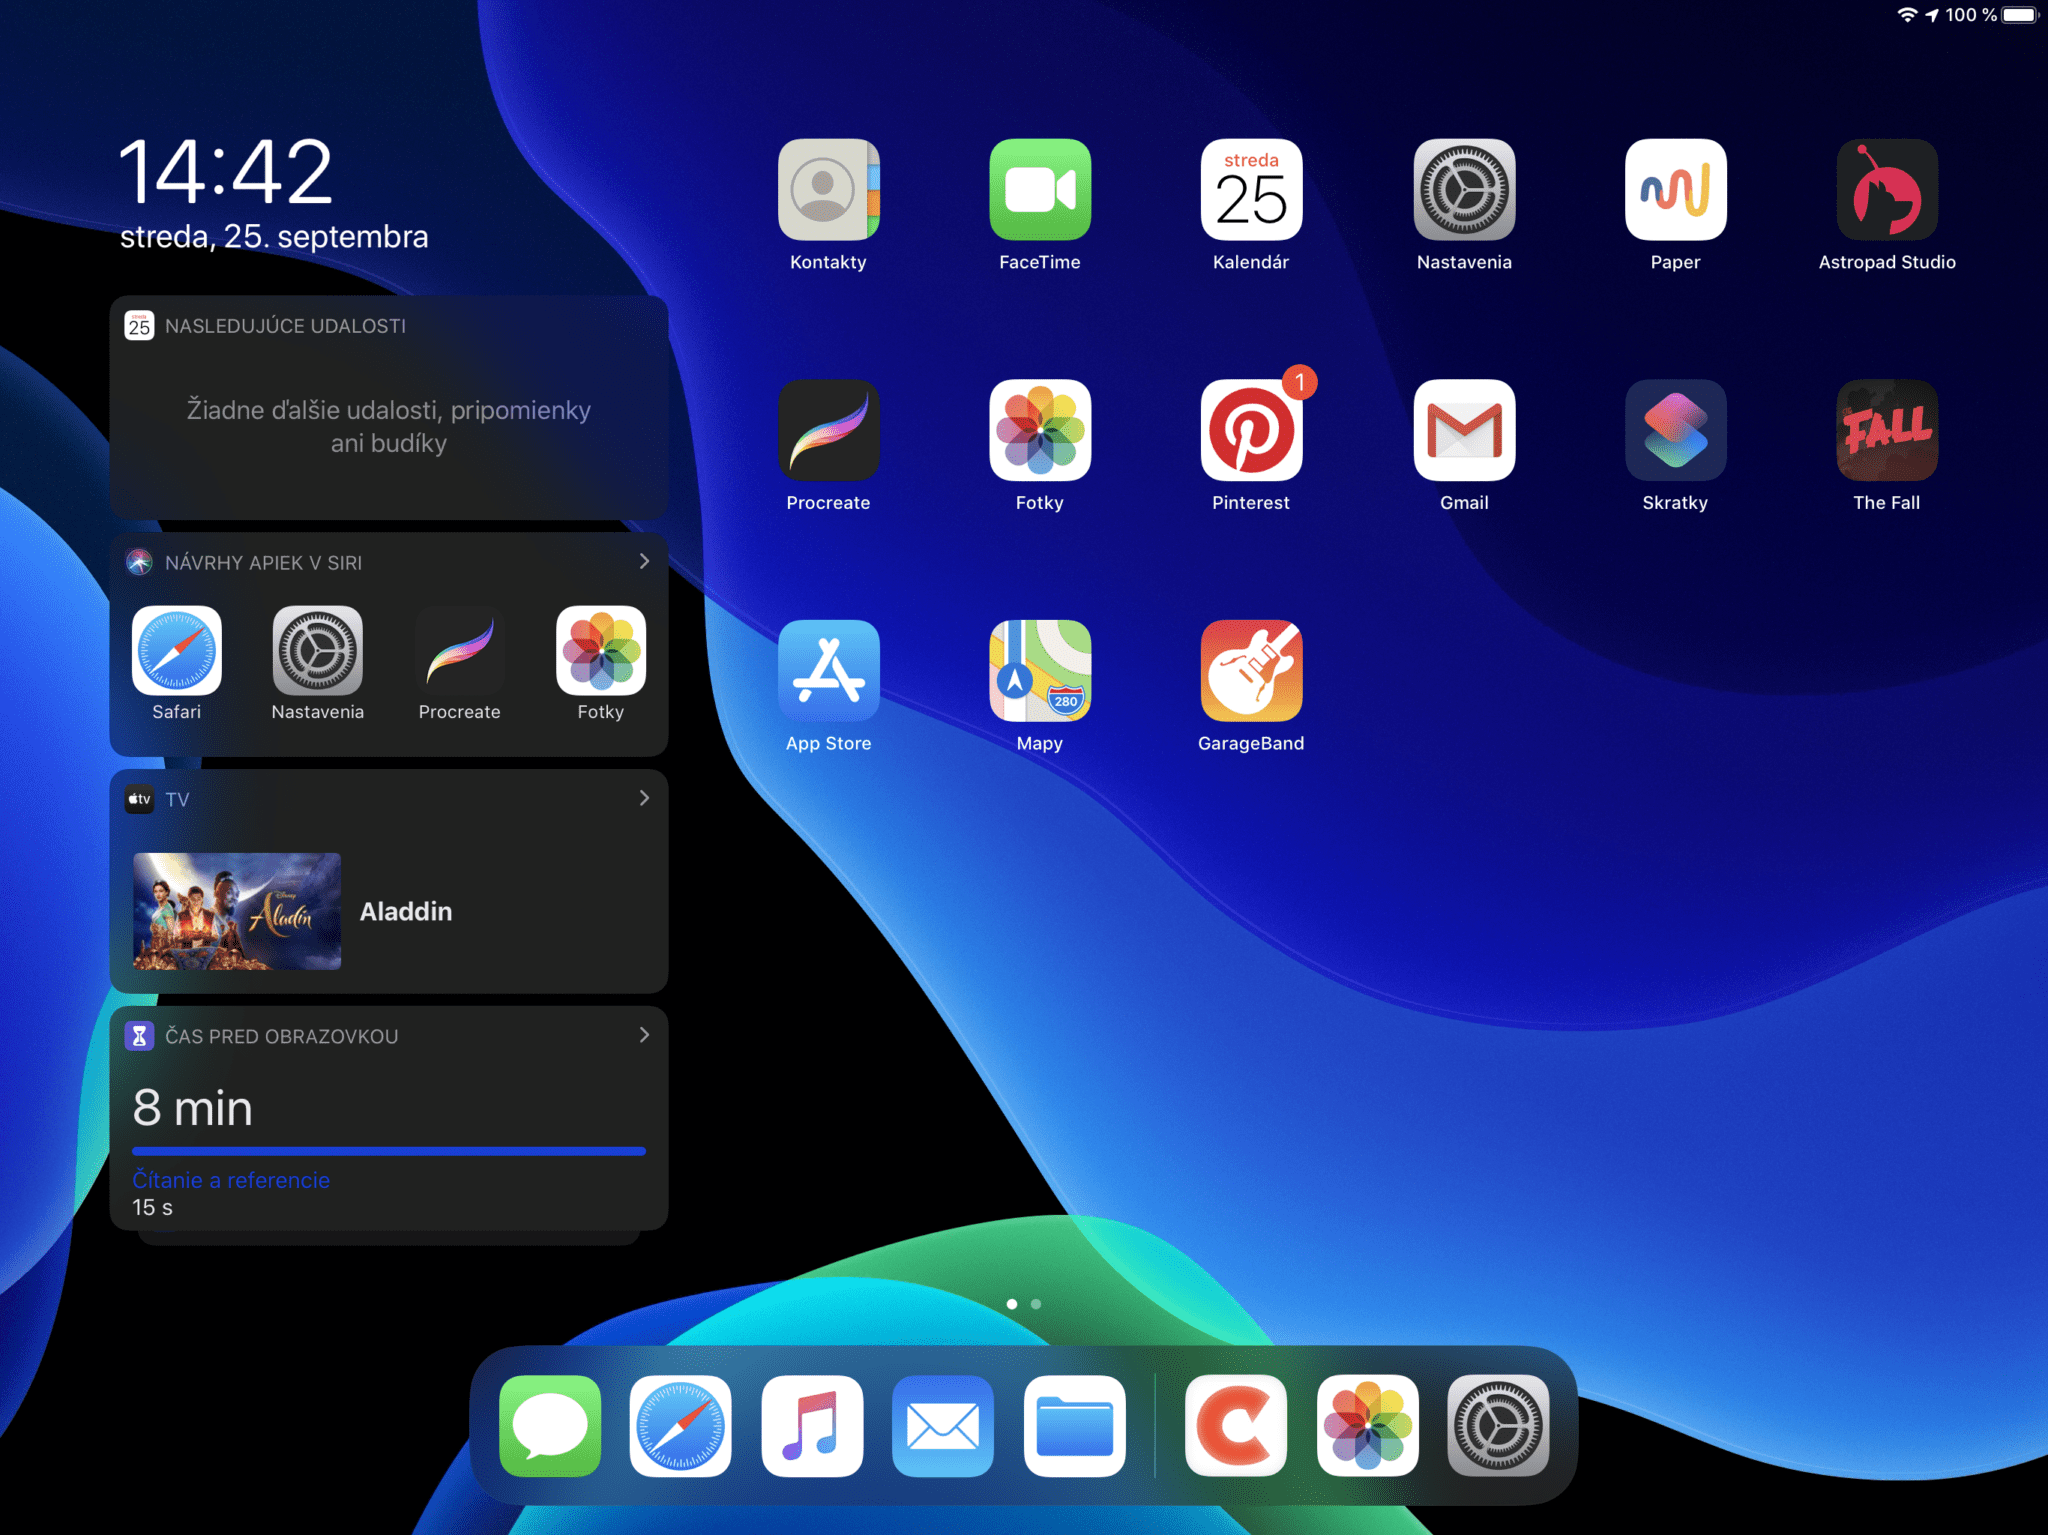Tap the Aladdin title in TV widget

(x=406, y=911)
